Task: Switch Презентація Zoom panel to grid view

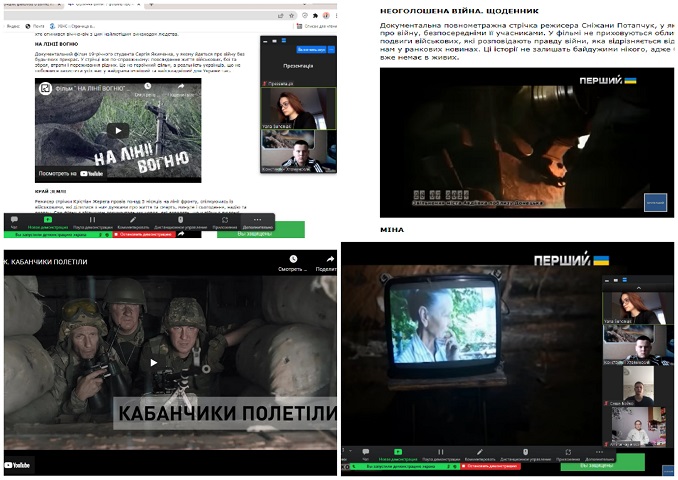Action: point(284,41)
